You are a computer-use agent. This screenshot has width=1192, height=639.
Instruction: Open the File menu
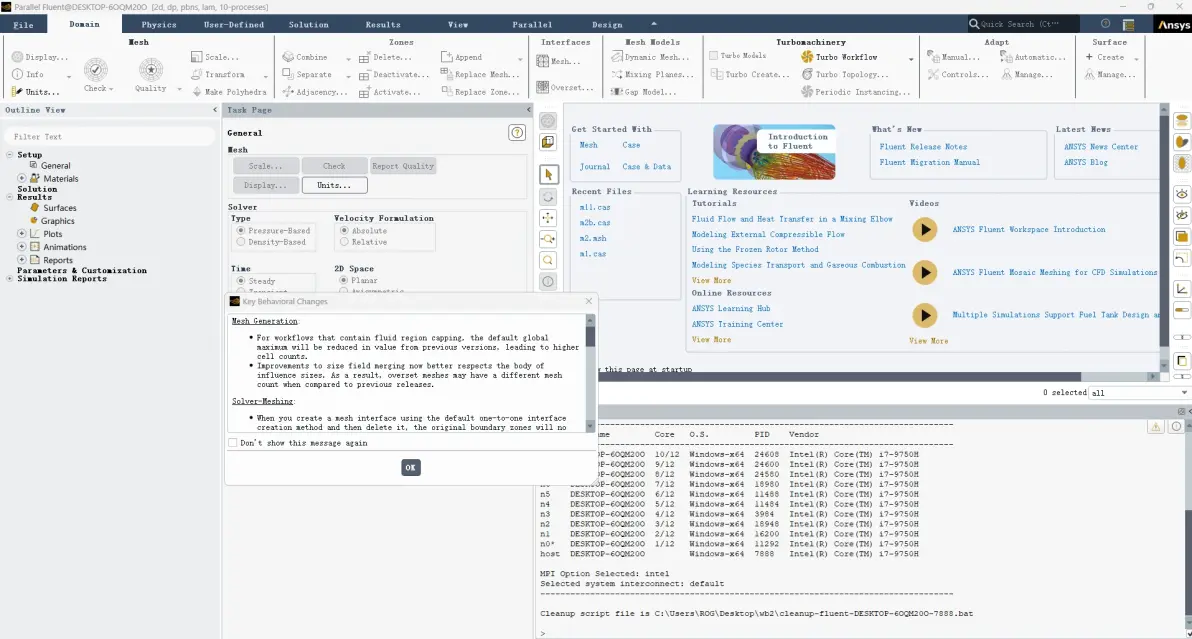[24, 24]
